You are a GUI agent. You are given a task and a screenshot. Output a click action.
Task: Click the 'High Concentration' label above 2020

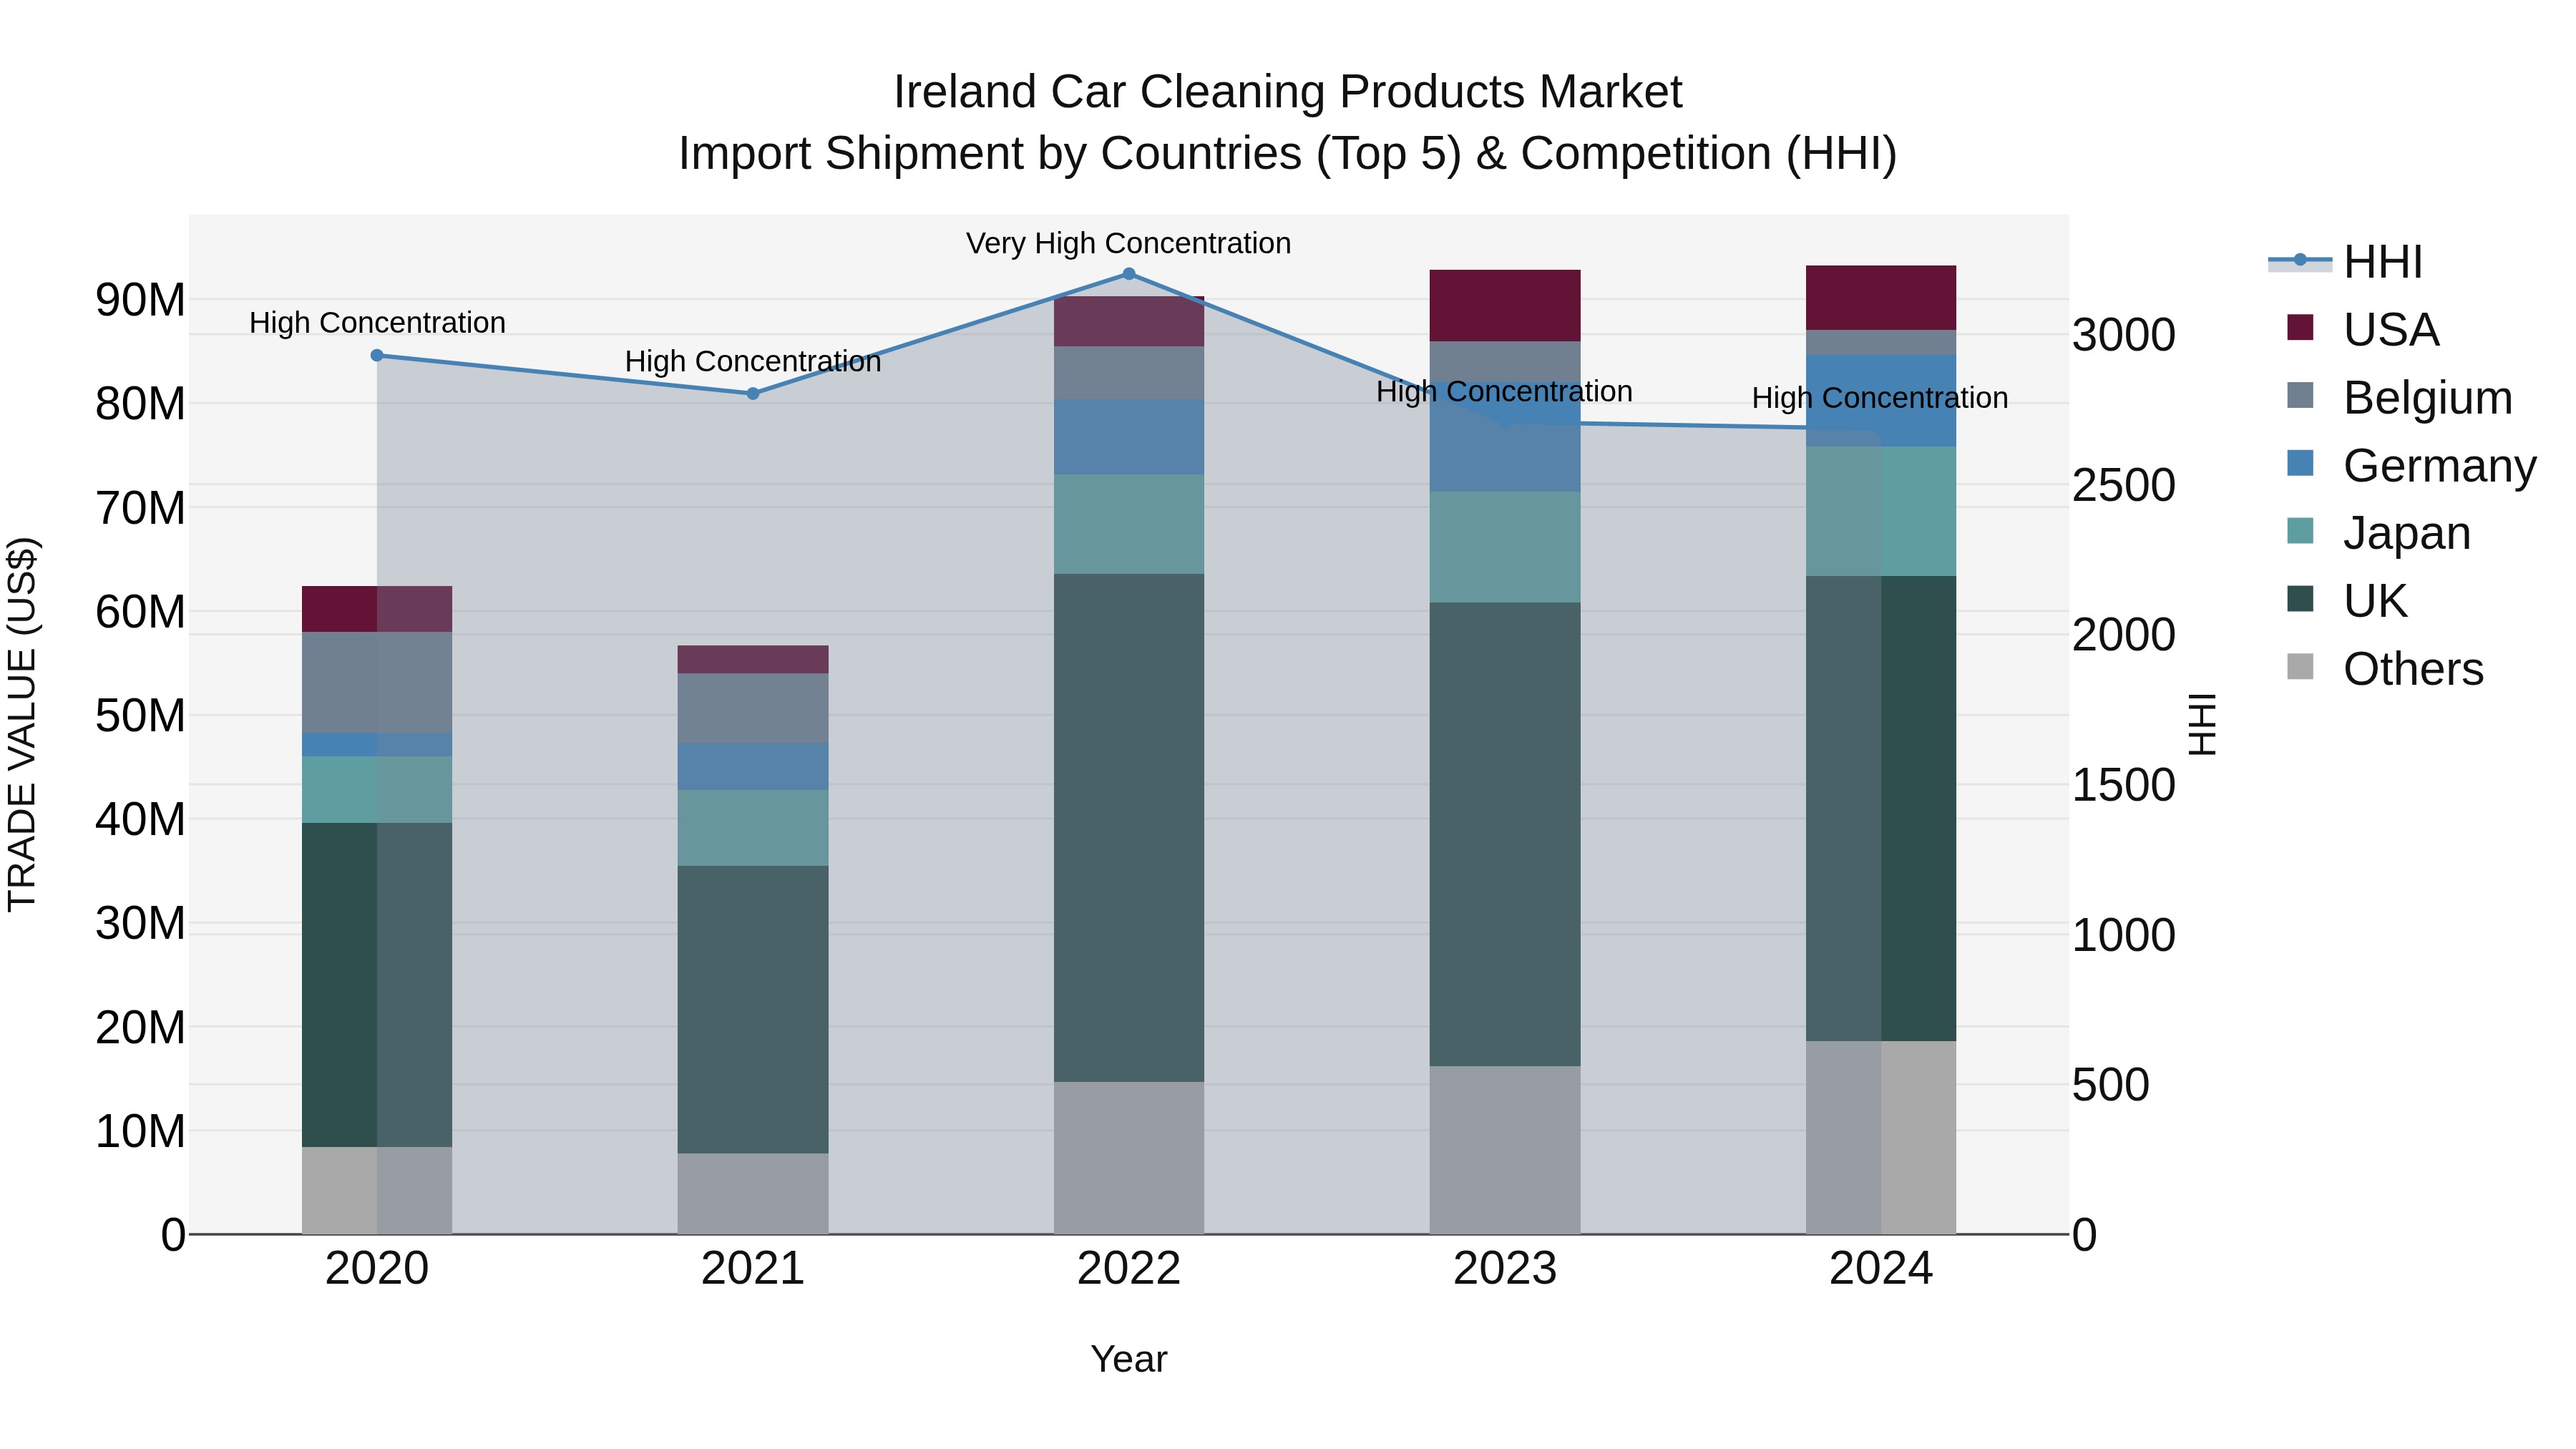[377, 323]
